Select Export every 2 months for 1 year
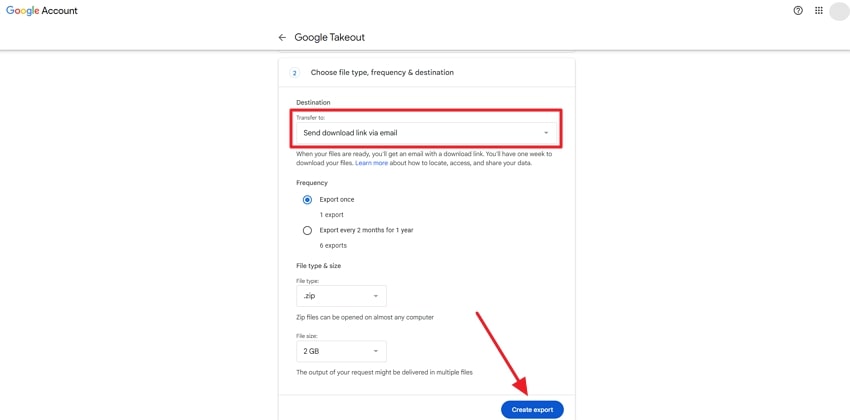Screen dimensions: 850x420 click(307, 230)
